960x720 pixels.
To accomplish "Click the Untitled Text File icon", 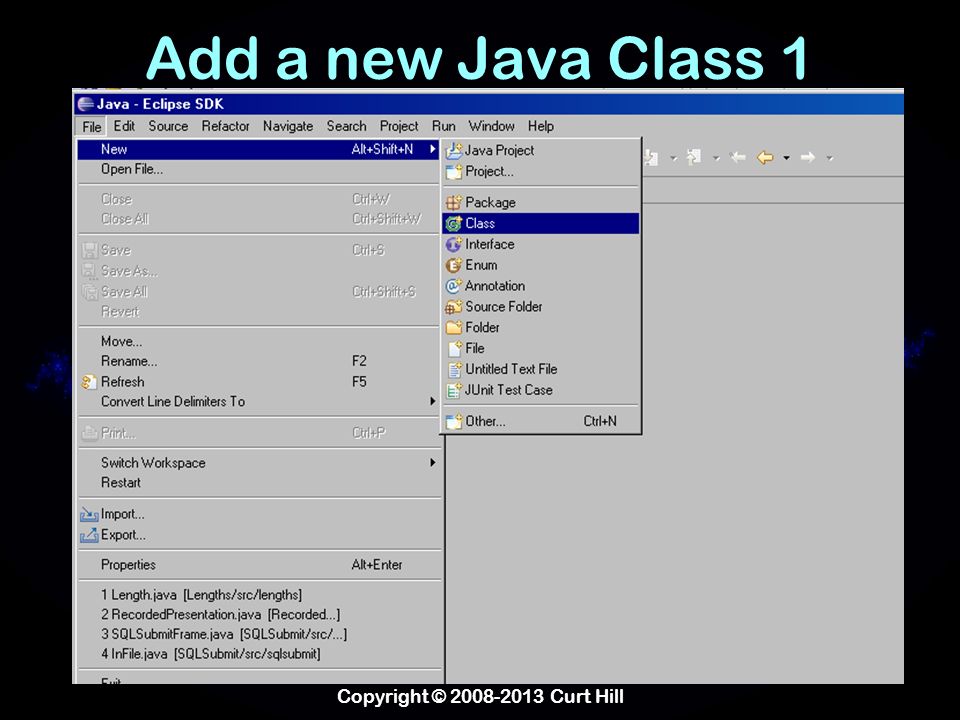I will pos(455,369).
